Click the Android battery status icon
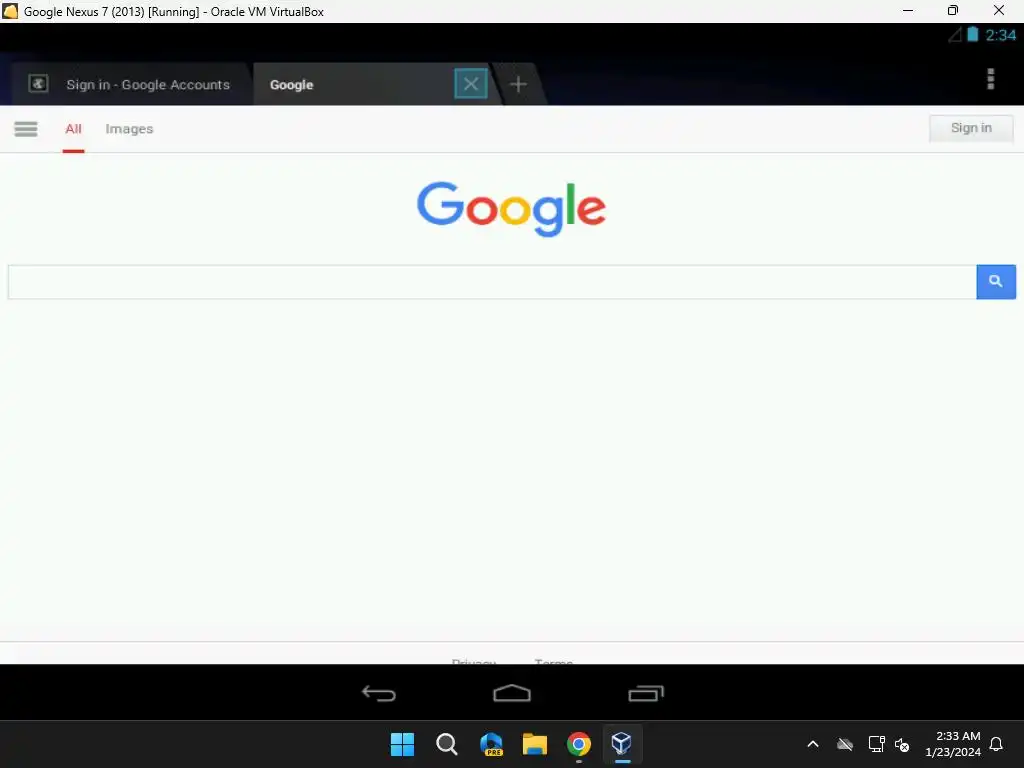The image size is (1024, 768). [972, 35]
